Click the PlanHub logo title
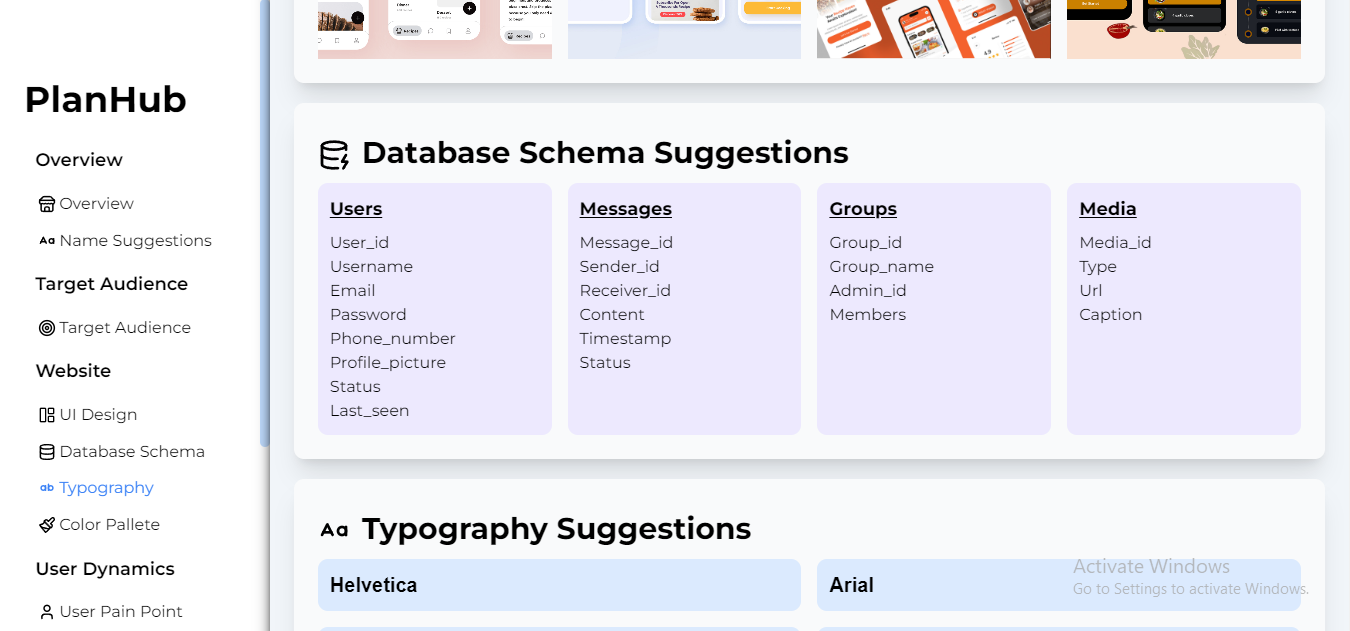 (x=106, y=100)
